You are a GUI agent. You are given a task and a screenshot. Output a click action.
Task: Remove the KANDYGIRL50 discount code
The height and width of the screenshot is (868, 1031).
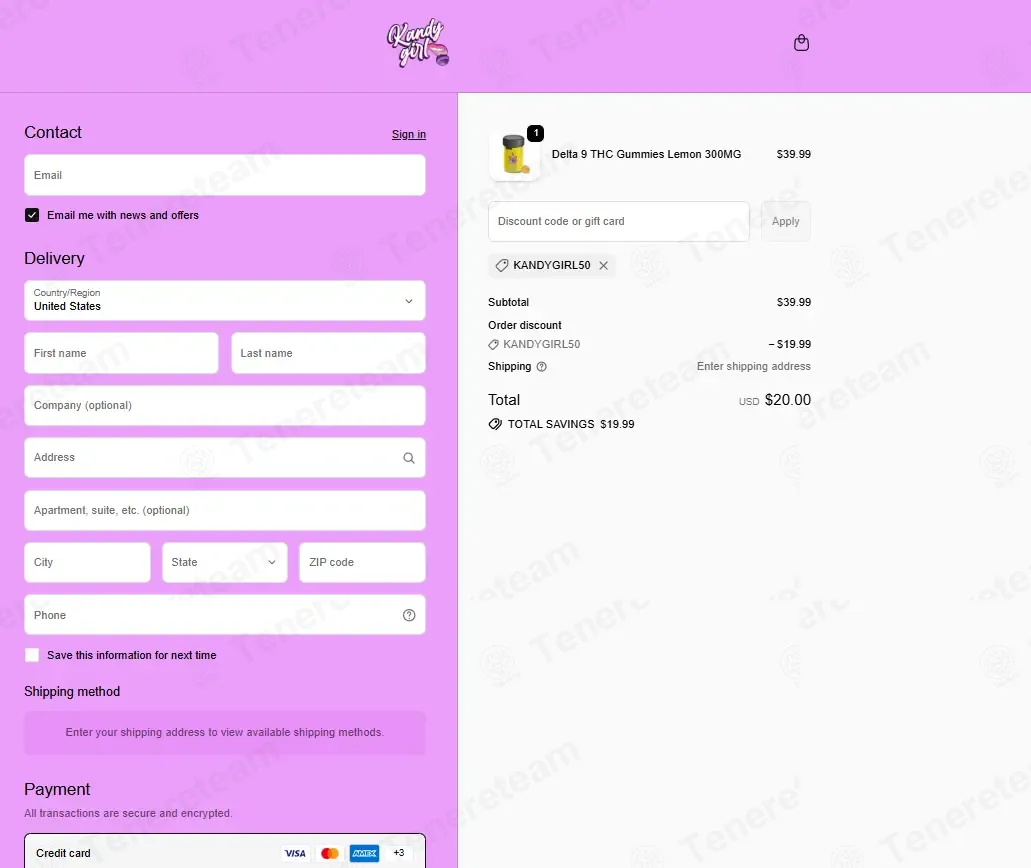[x=604, y=265]
